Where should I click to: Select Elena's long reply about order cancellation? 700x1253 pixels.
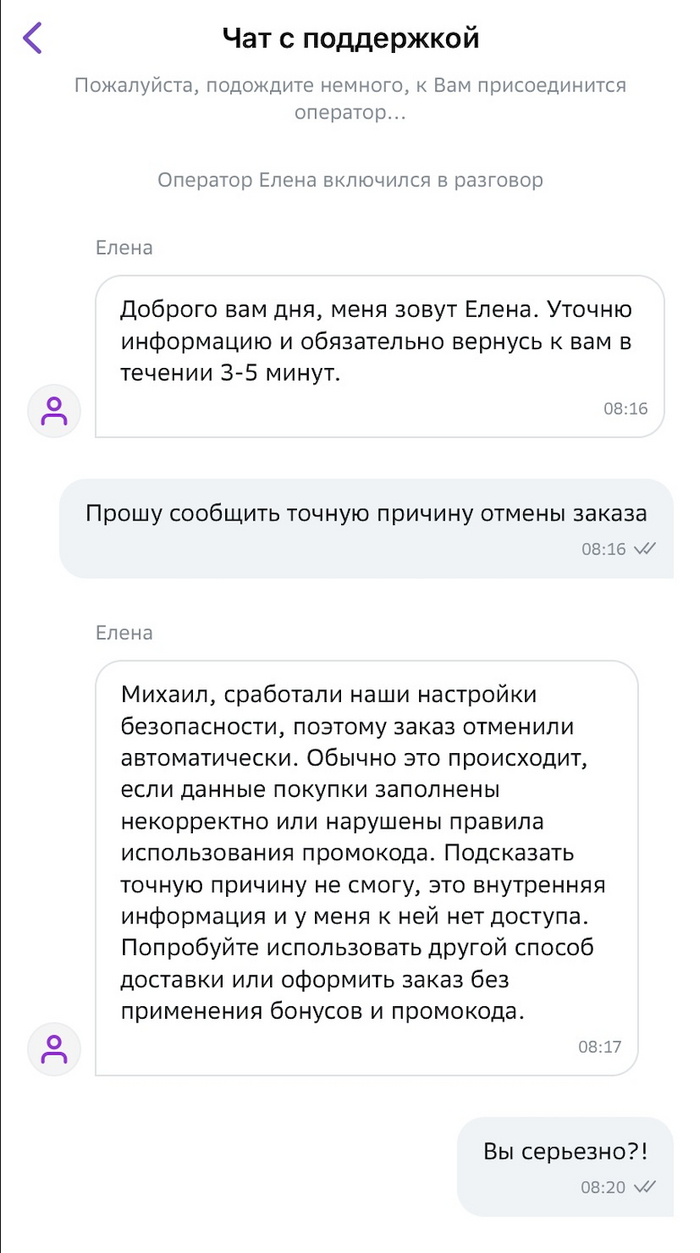(366, 866)
